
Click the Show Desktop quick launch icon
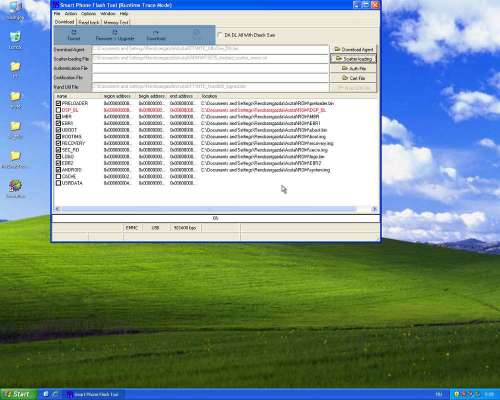click(46, 394)
